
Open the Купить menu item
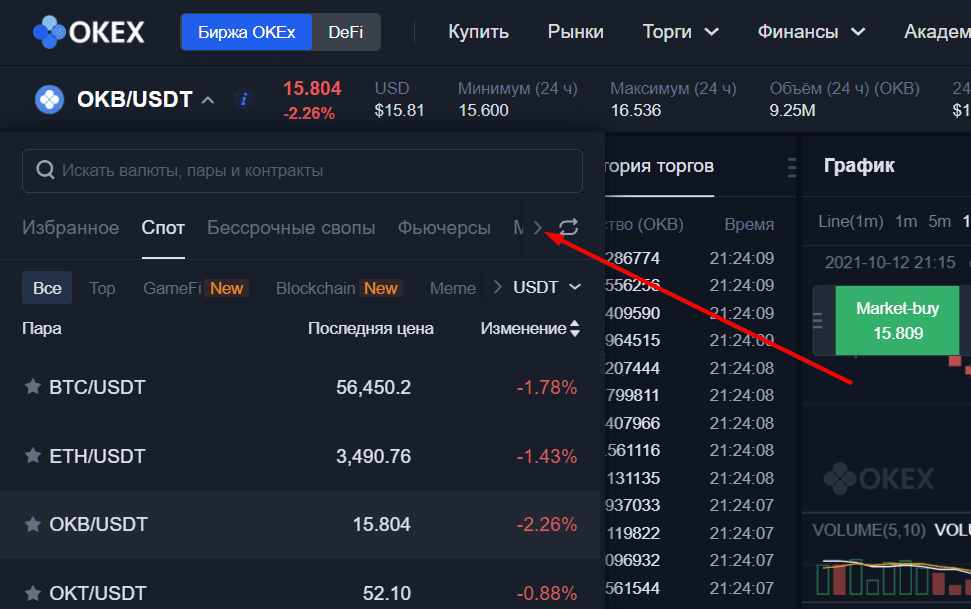pyautogui.click(x=479, y=32)
